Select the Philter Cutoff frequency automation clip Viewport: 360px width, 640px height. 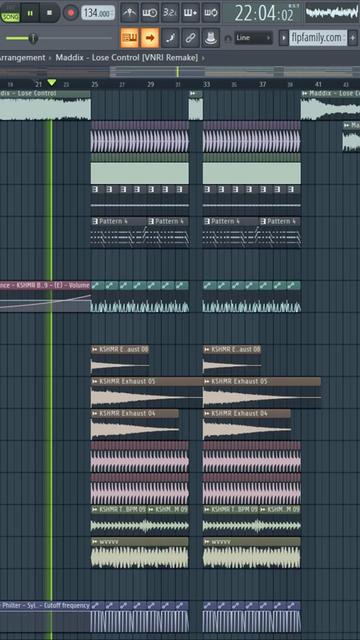pos(45,616)
